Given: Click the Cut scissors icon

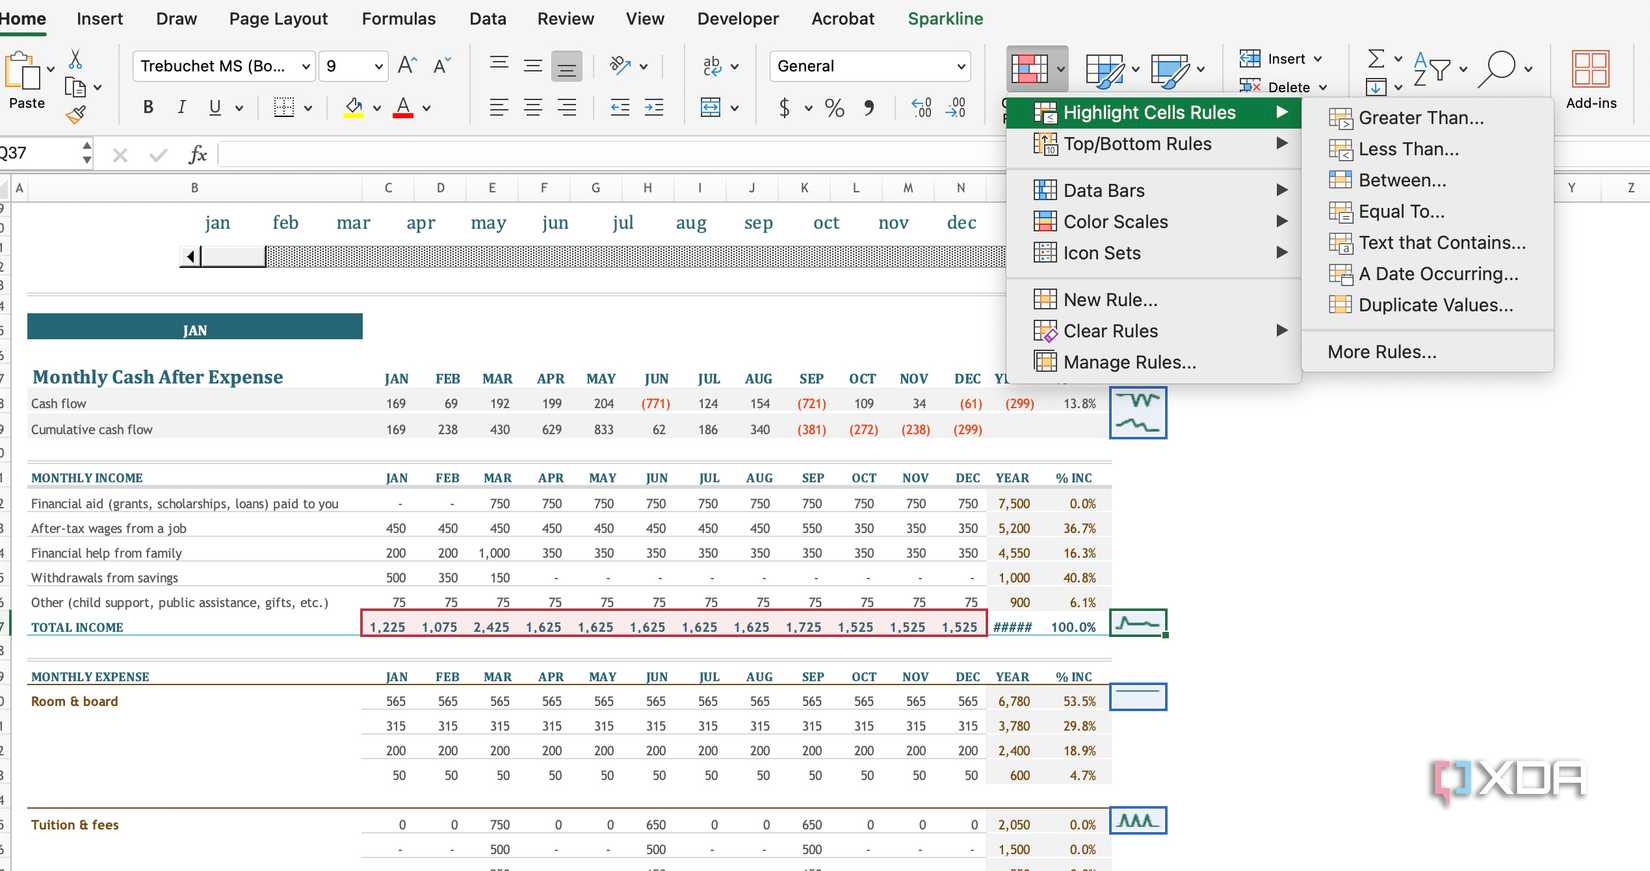Looking at the screenshot, I should click(x=75, y=60).
